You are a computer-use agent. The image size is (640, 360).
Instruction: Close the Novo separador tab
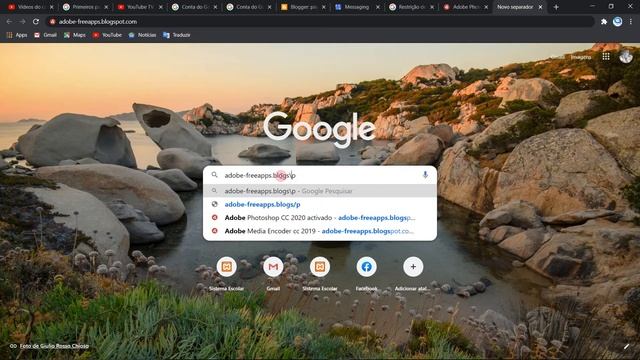click(540, 7)
